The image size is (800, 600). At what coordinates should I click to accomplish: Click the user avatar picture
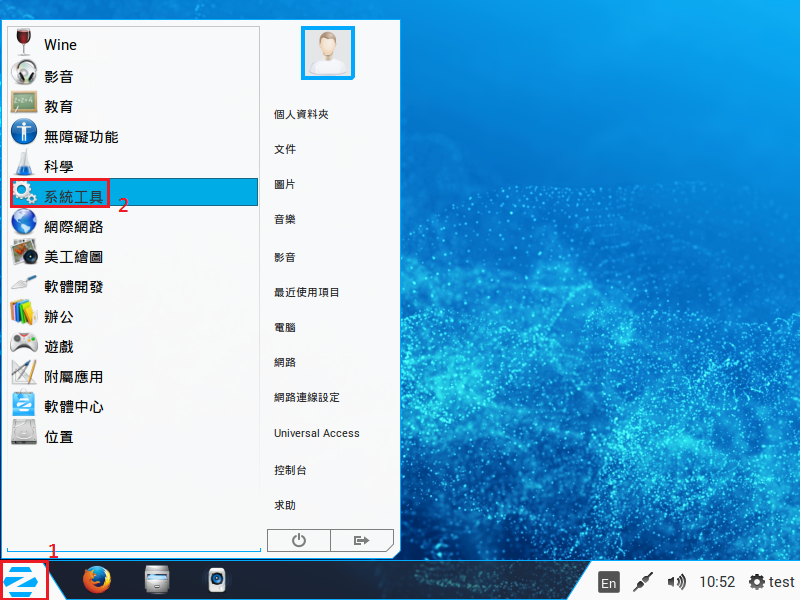[328, 53]
